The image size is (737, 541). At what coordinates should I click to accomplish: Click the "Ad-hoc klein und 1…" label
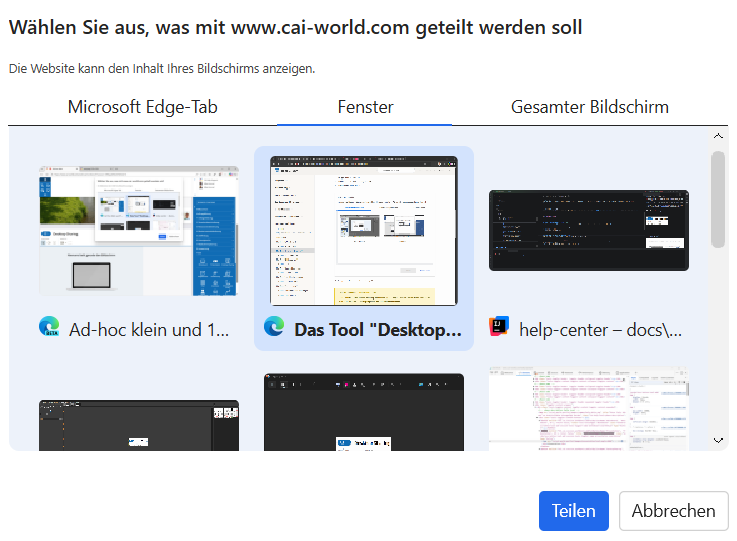(150, 329)
